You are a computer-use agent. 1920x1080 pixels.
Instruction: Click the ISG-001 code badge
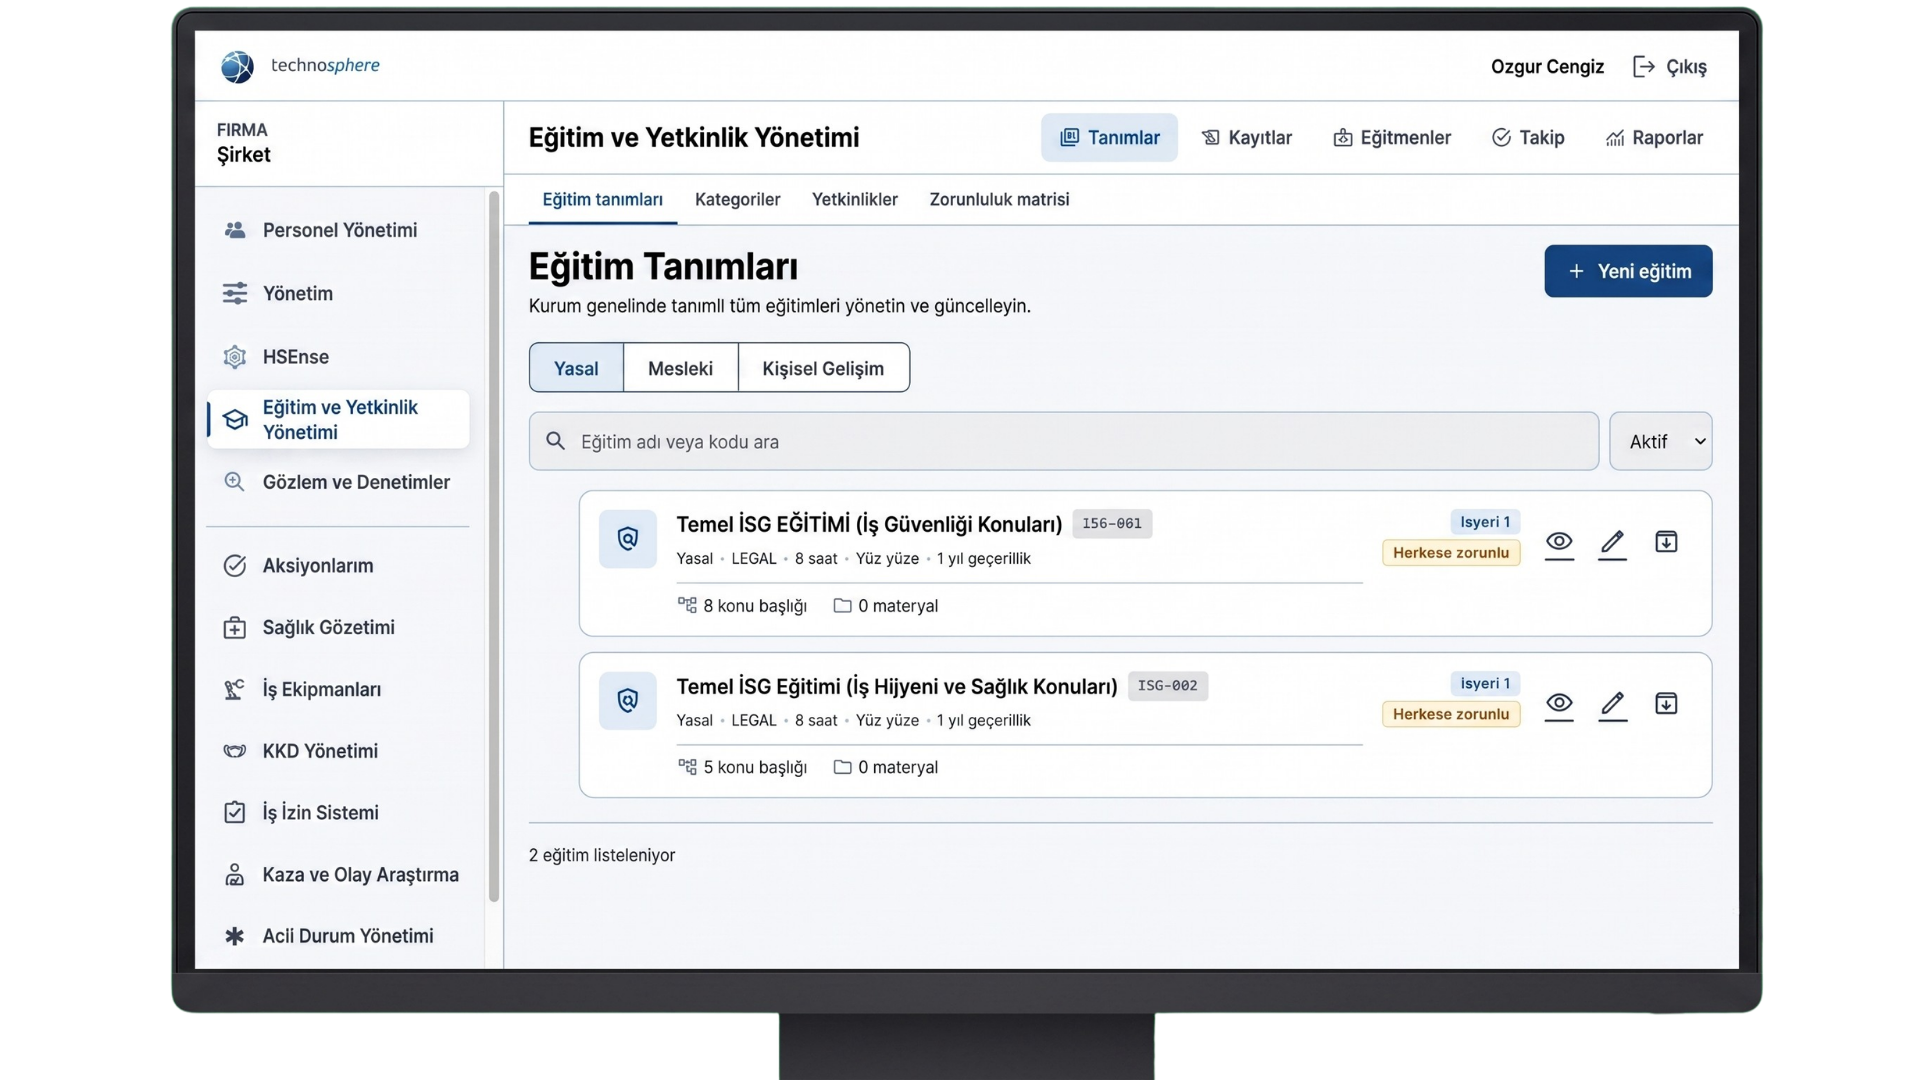1112,524
